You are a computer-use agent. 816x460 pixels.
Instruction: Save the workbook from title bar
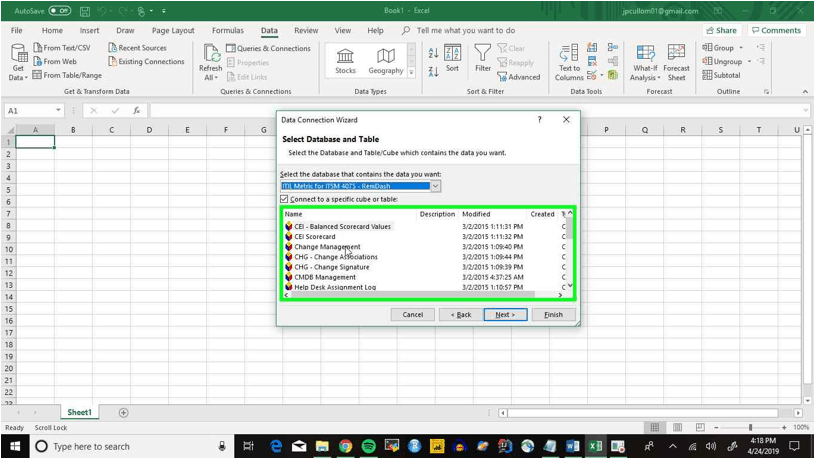[85, 10]
